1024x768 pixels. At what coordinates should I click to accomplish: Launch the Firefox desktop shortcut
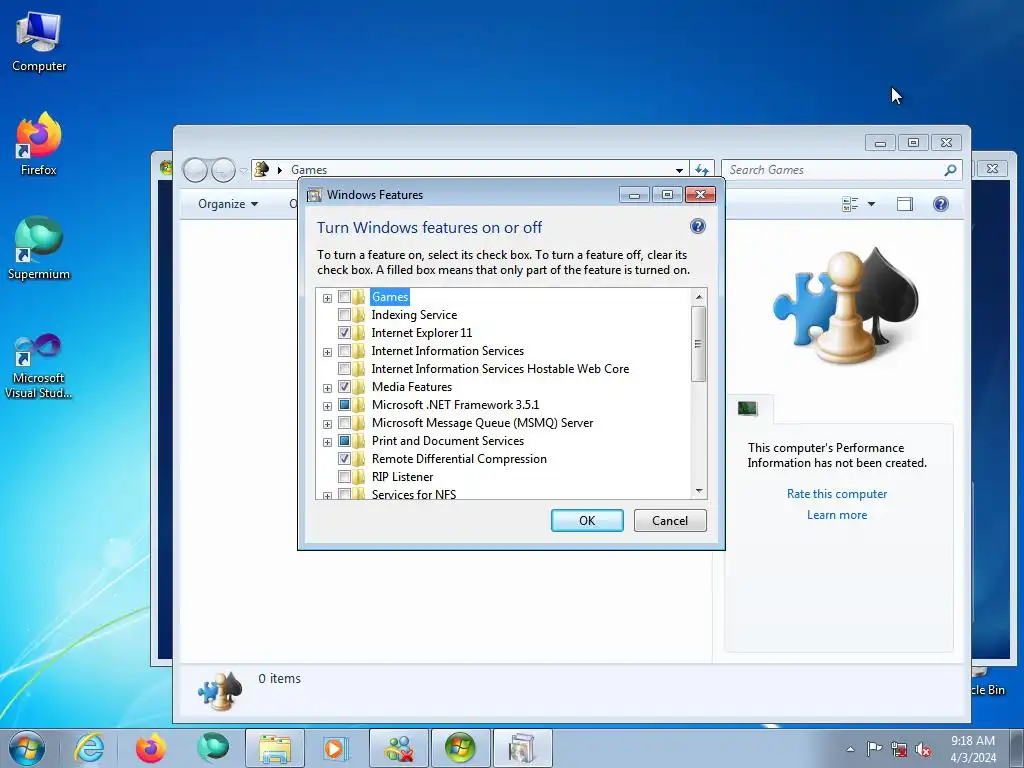[39, 145]
